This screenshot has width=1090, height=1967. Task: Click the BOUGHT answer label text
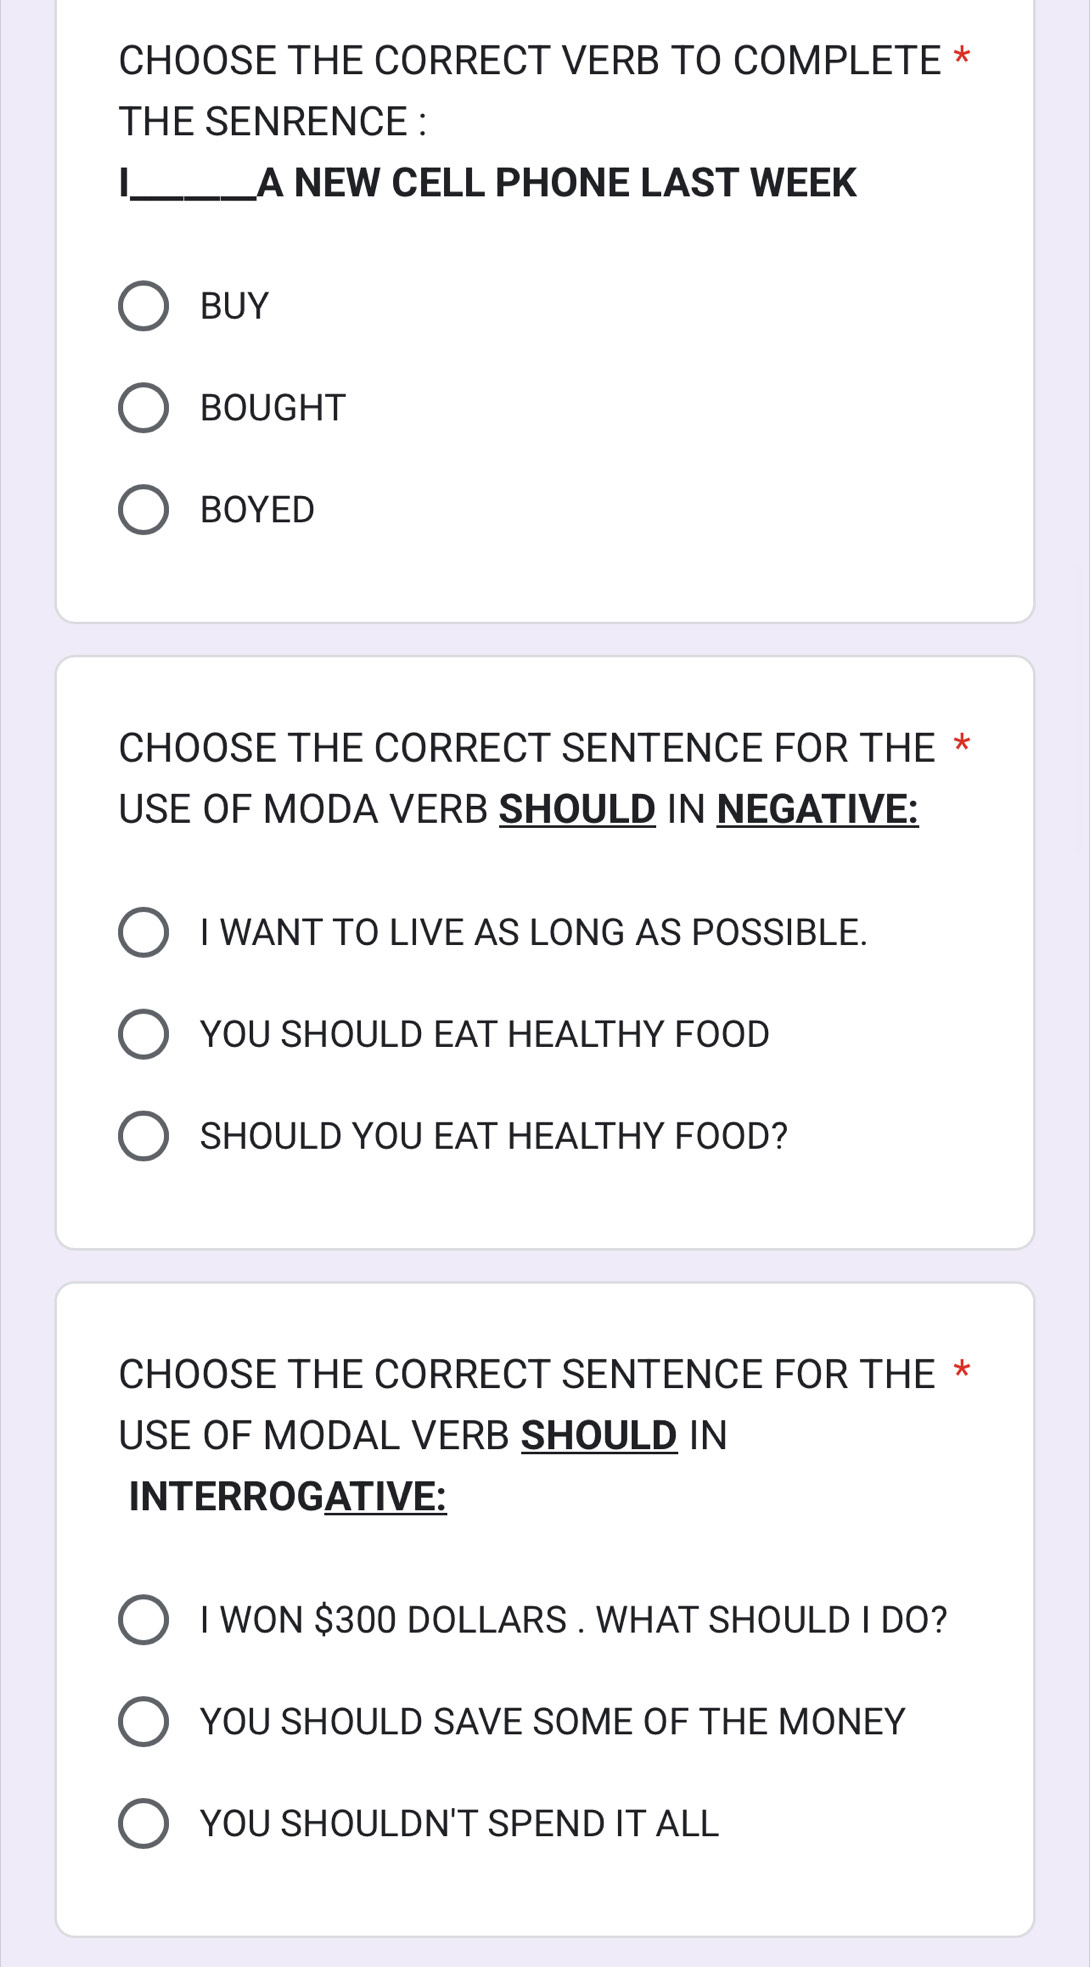(x=272, y=408)
